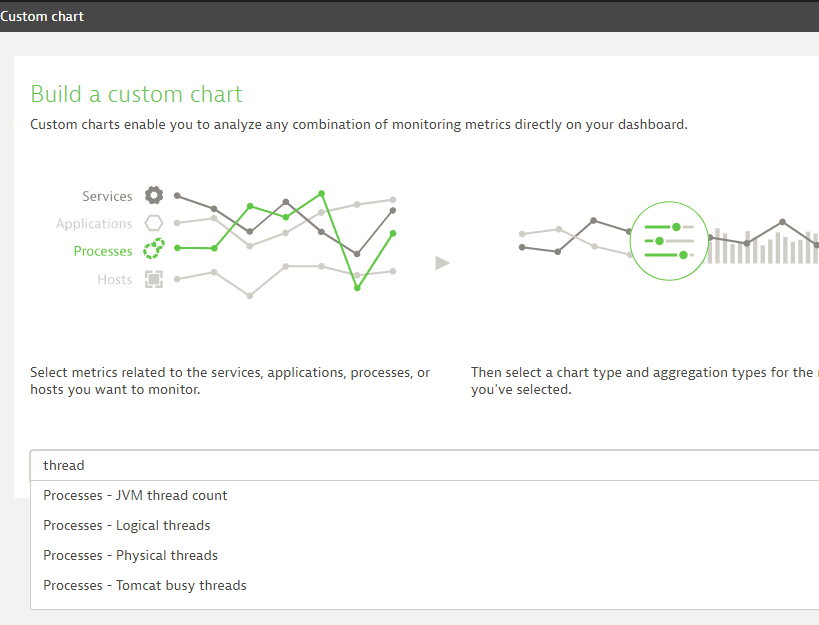Click the Services gear icon

pyautogui.click(x=153, y=196)
